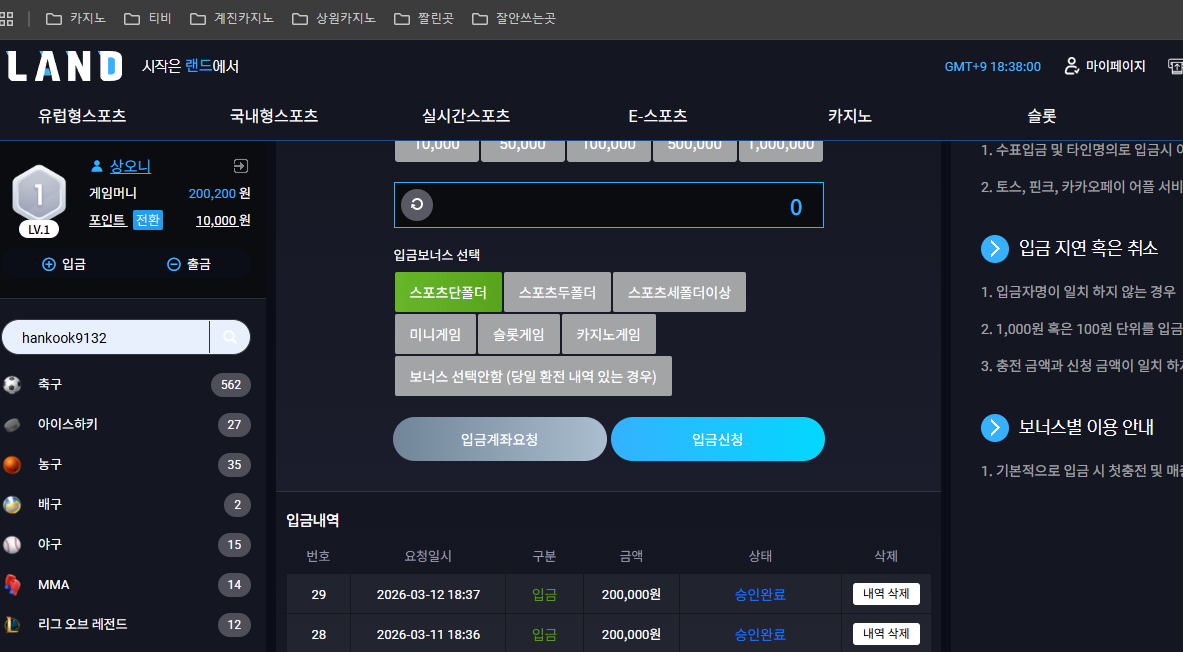This screenshot has width=1183, height=652.
Task: Click the browser apps grid icon
Action: (6, 18)
